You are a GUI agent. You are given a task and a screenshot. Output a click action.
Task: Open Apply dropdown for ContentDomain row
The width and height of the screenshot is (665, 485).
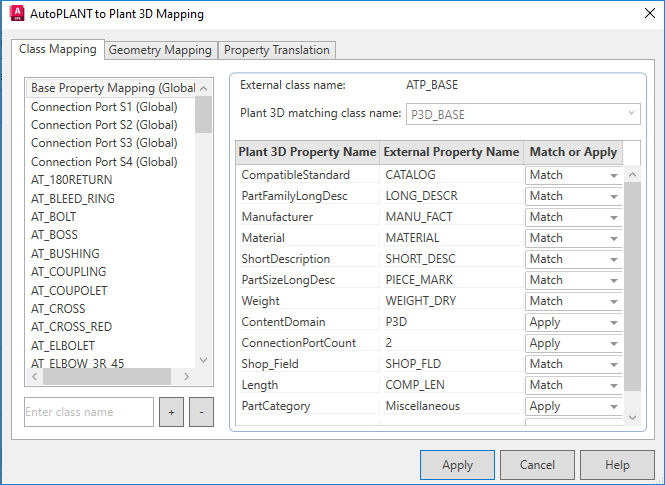click(573, 322)
